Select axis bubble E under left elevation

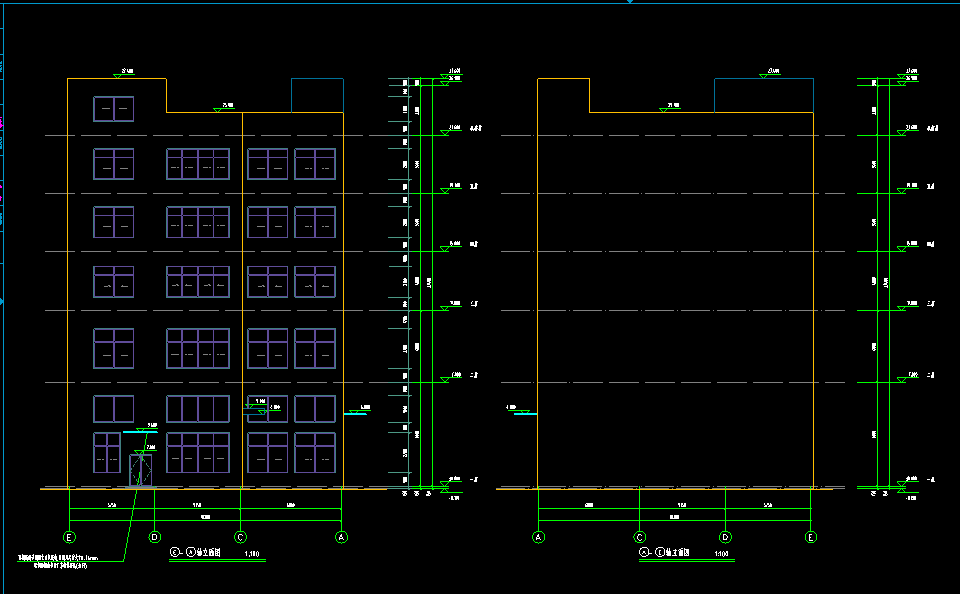coord(69,537)
